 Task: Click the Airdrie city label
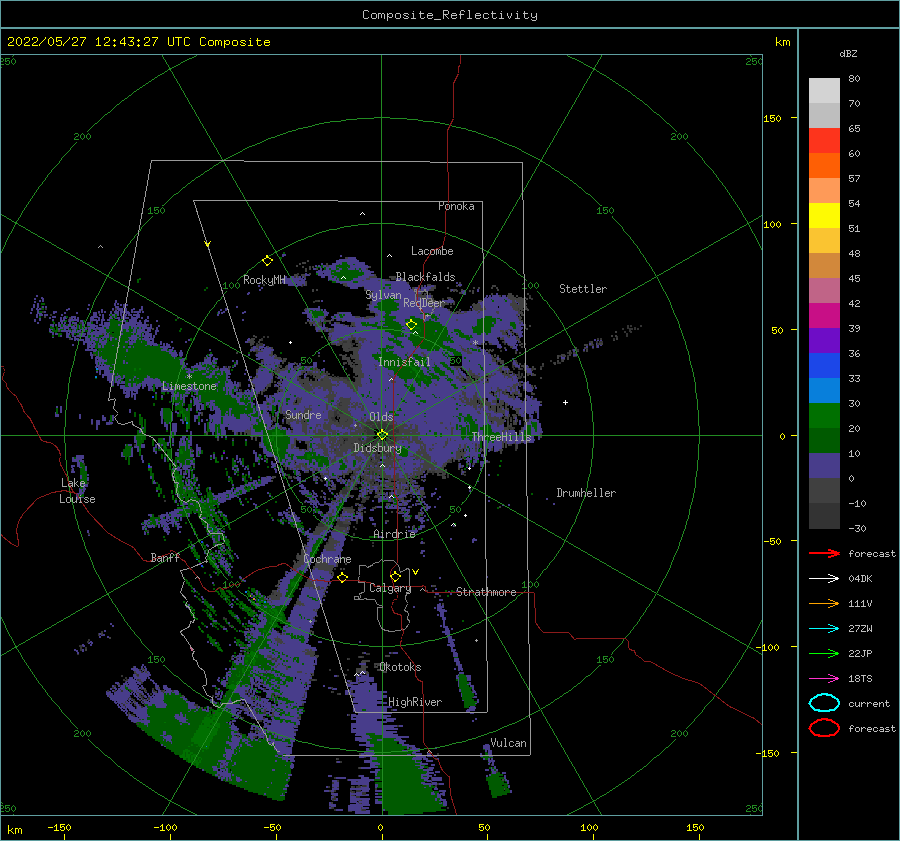[x=394, y=534]
